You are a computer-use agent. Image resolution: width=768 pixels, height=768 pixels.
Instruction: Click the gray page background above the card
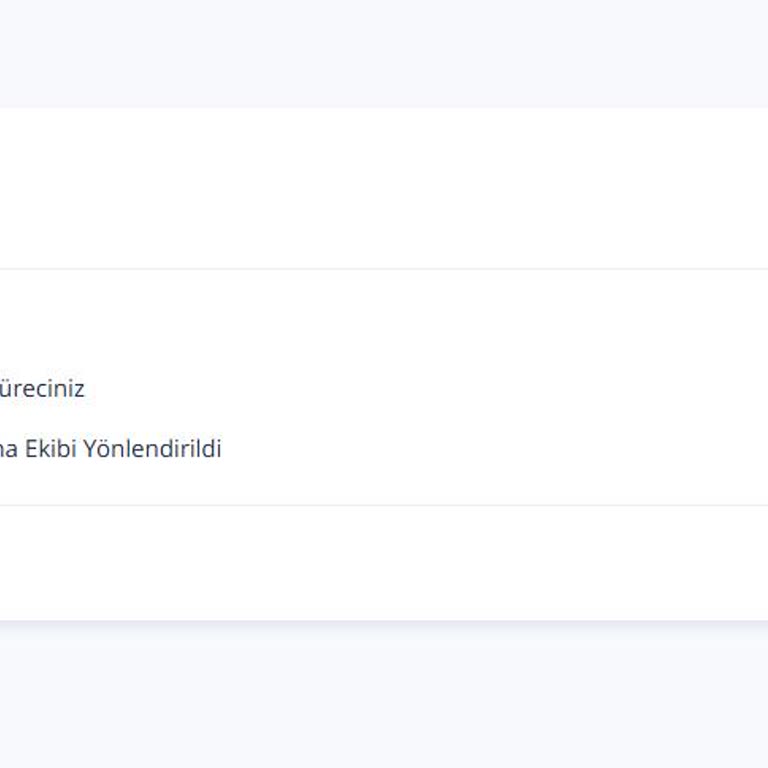click(384, 52)
